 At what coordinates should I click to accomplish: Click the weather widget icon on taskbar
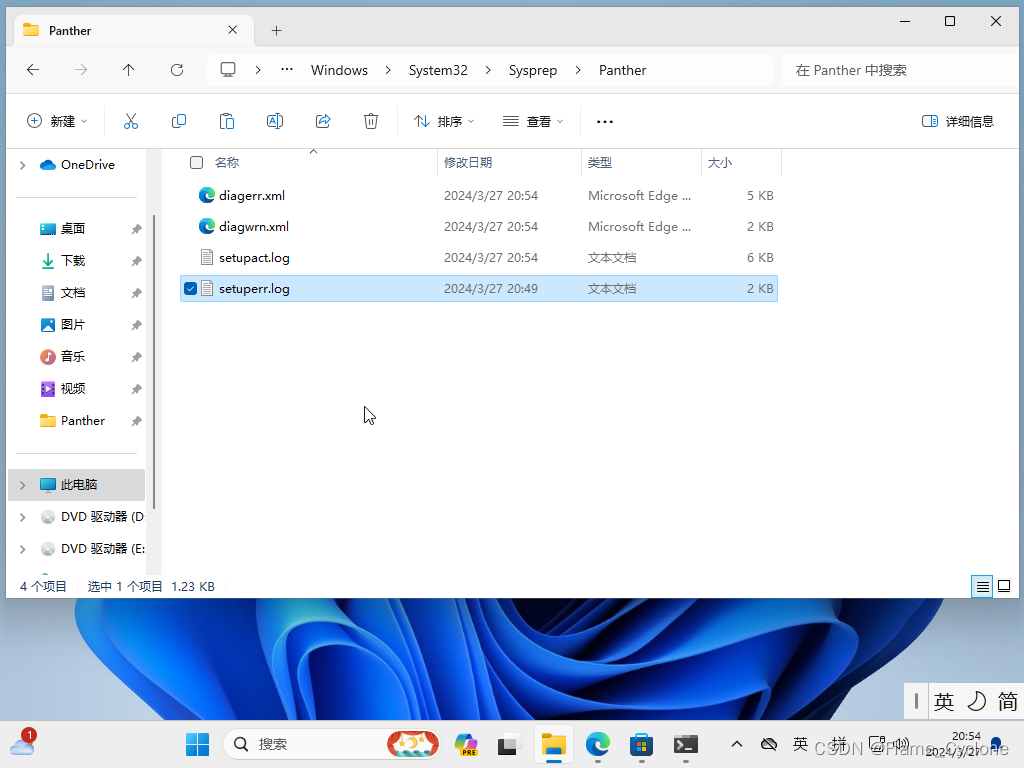pos(23,743)
